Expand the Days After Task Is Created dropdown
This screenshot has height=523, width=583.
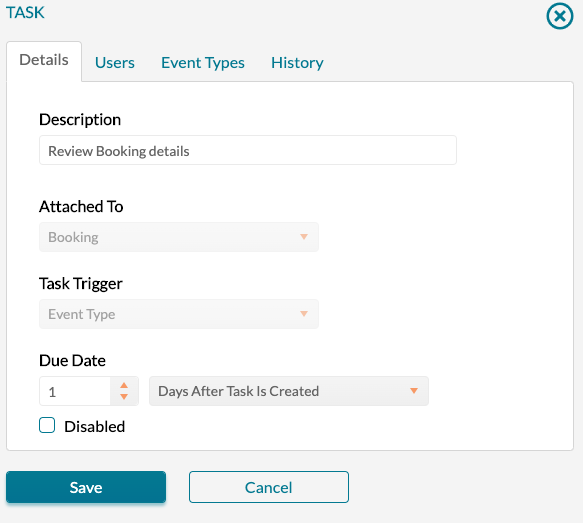tap(289, 391)
